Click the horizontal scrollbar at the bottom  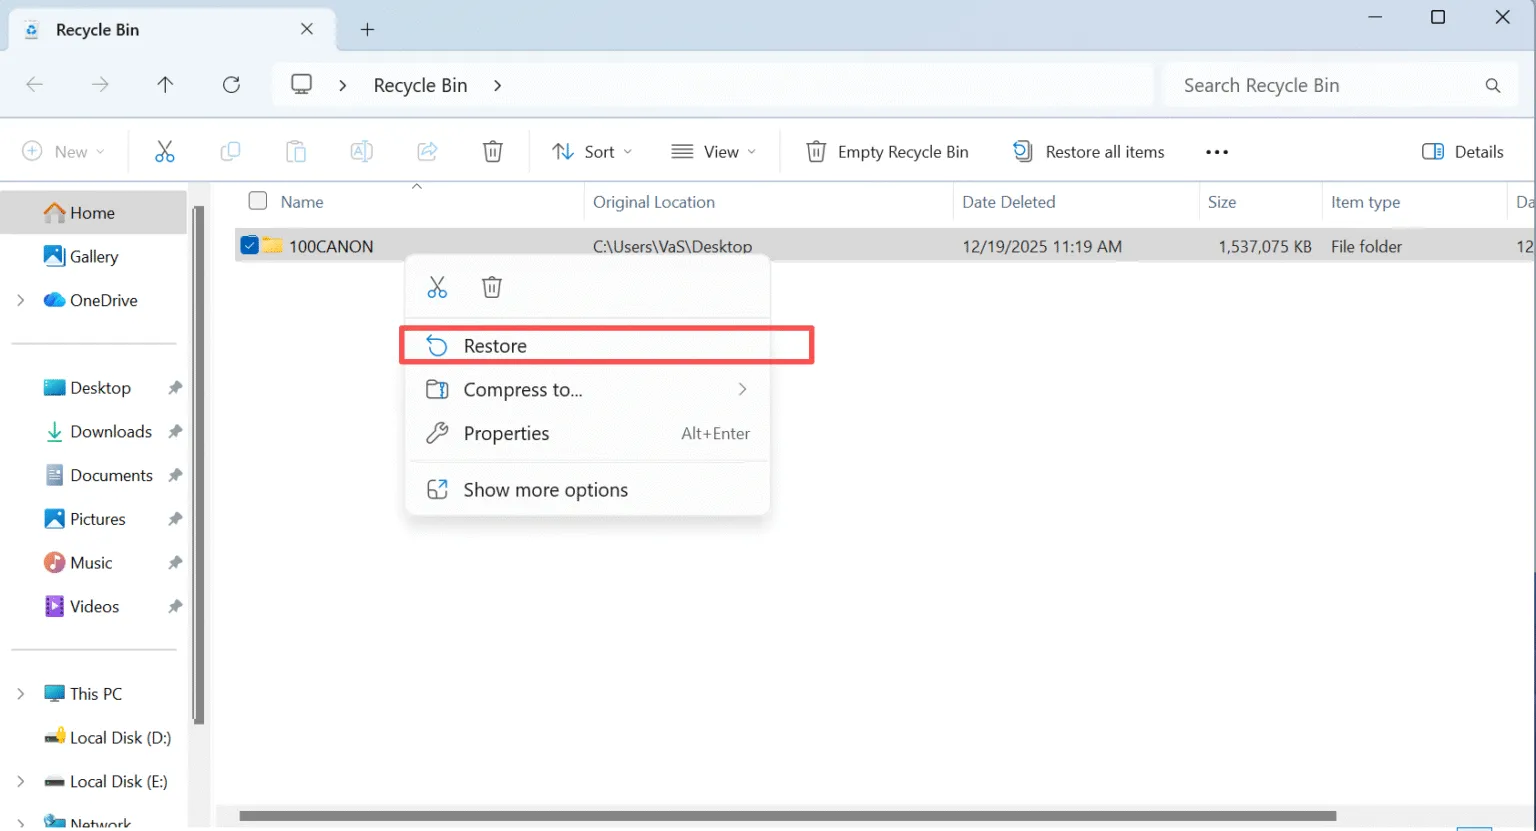click(x=787, y=816)
